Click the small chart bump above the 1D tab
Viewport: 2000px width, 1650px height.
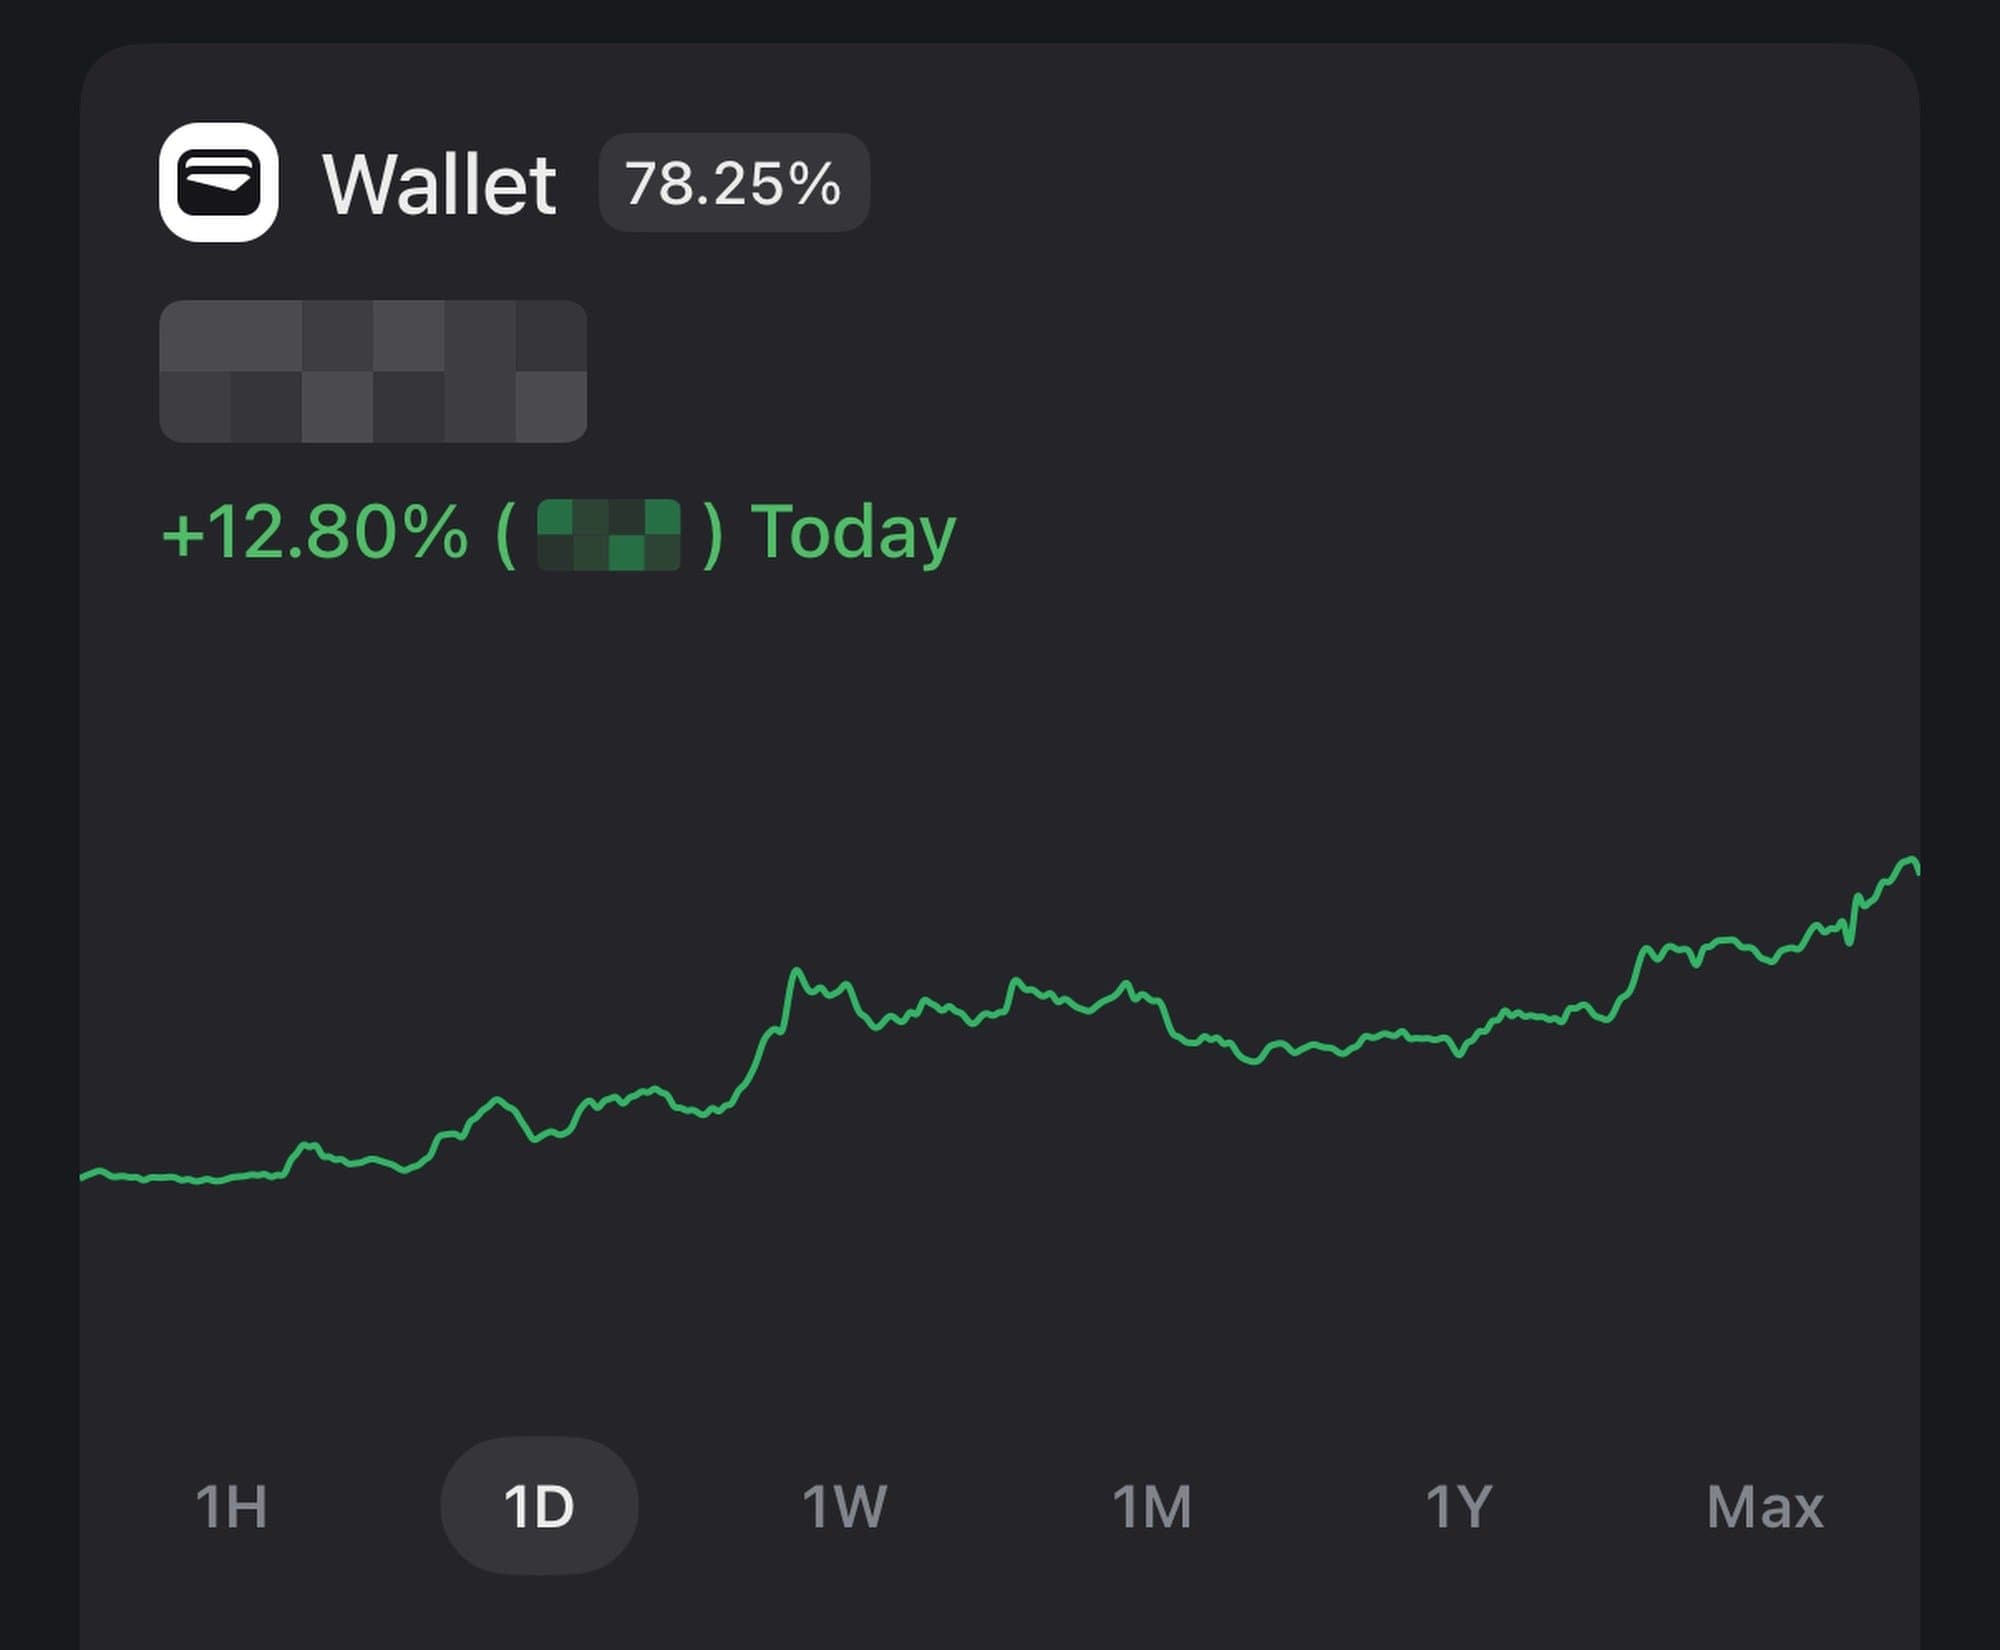point(497,1101)
